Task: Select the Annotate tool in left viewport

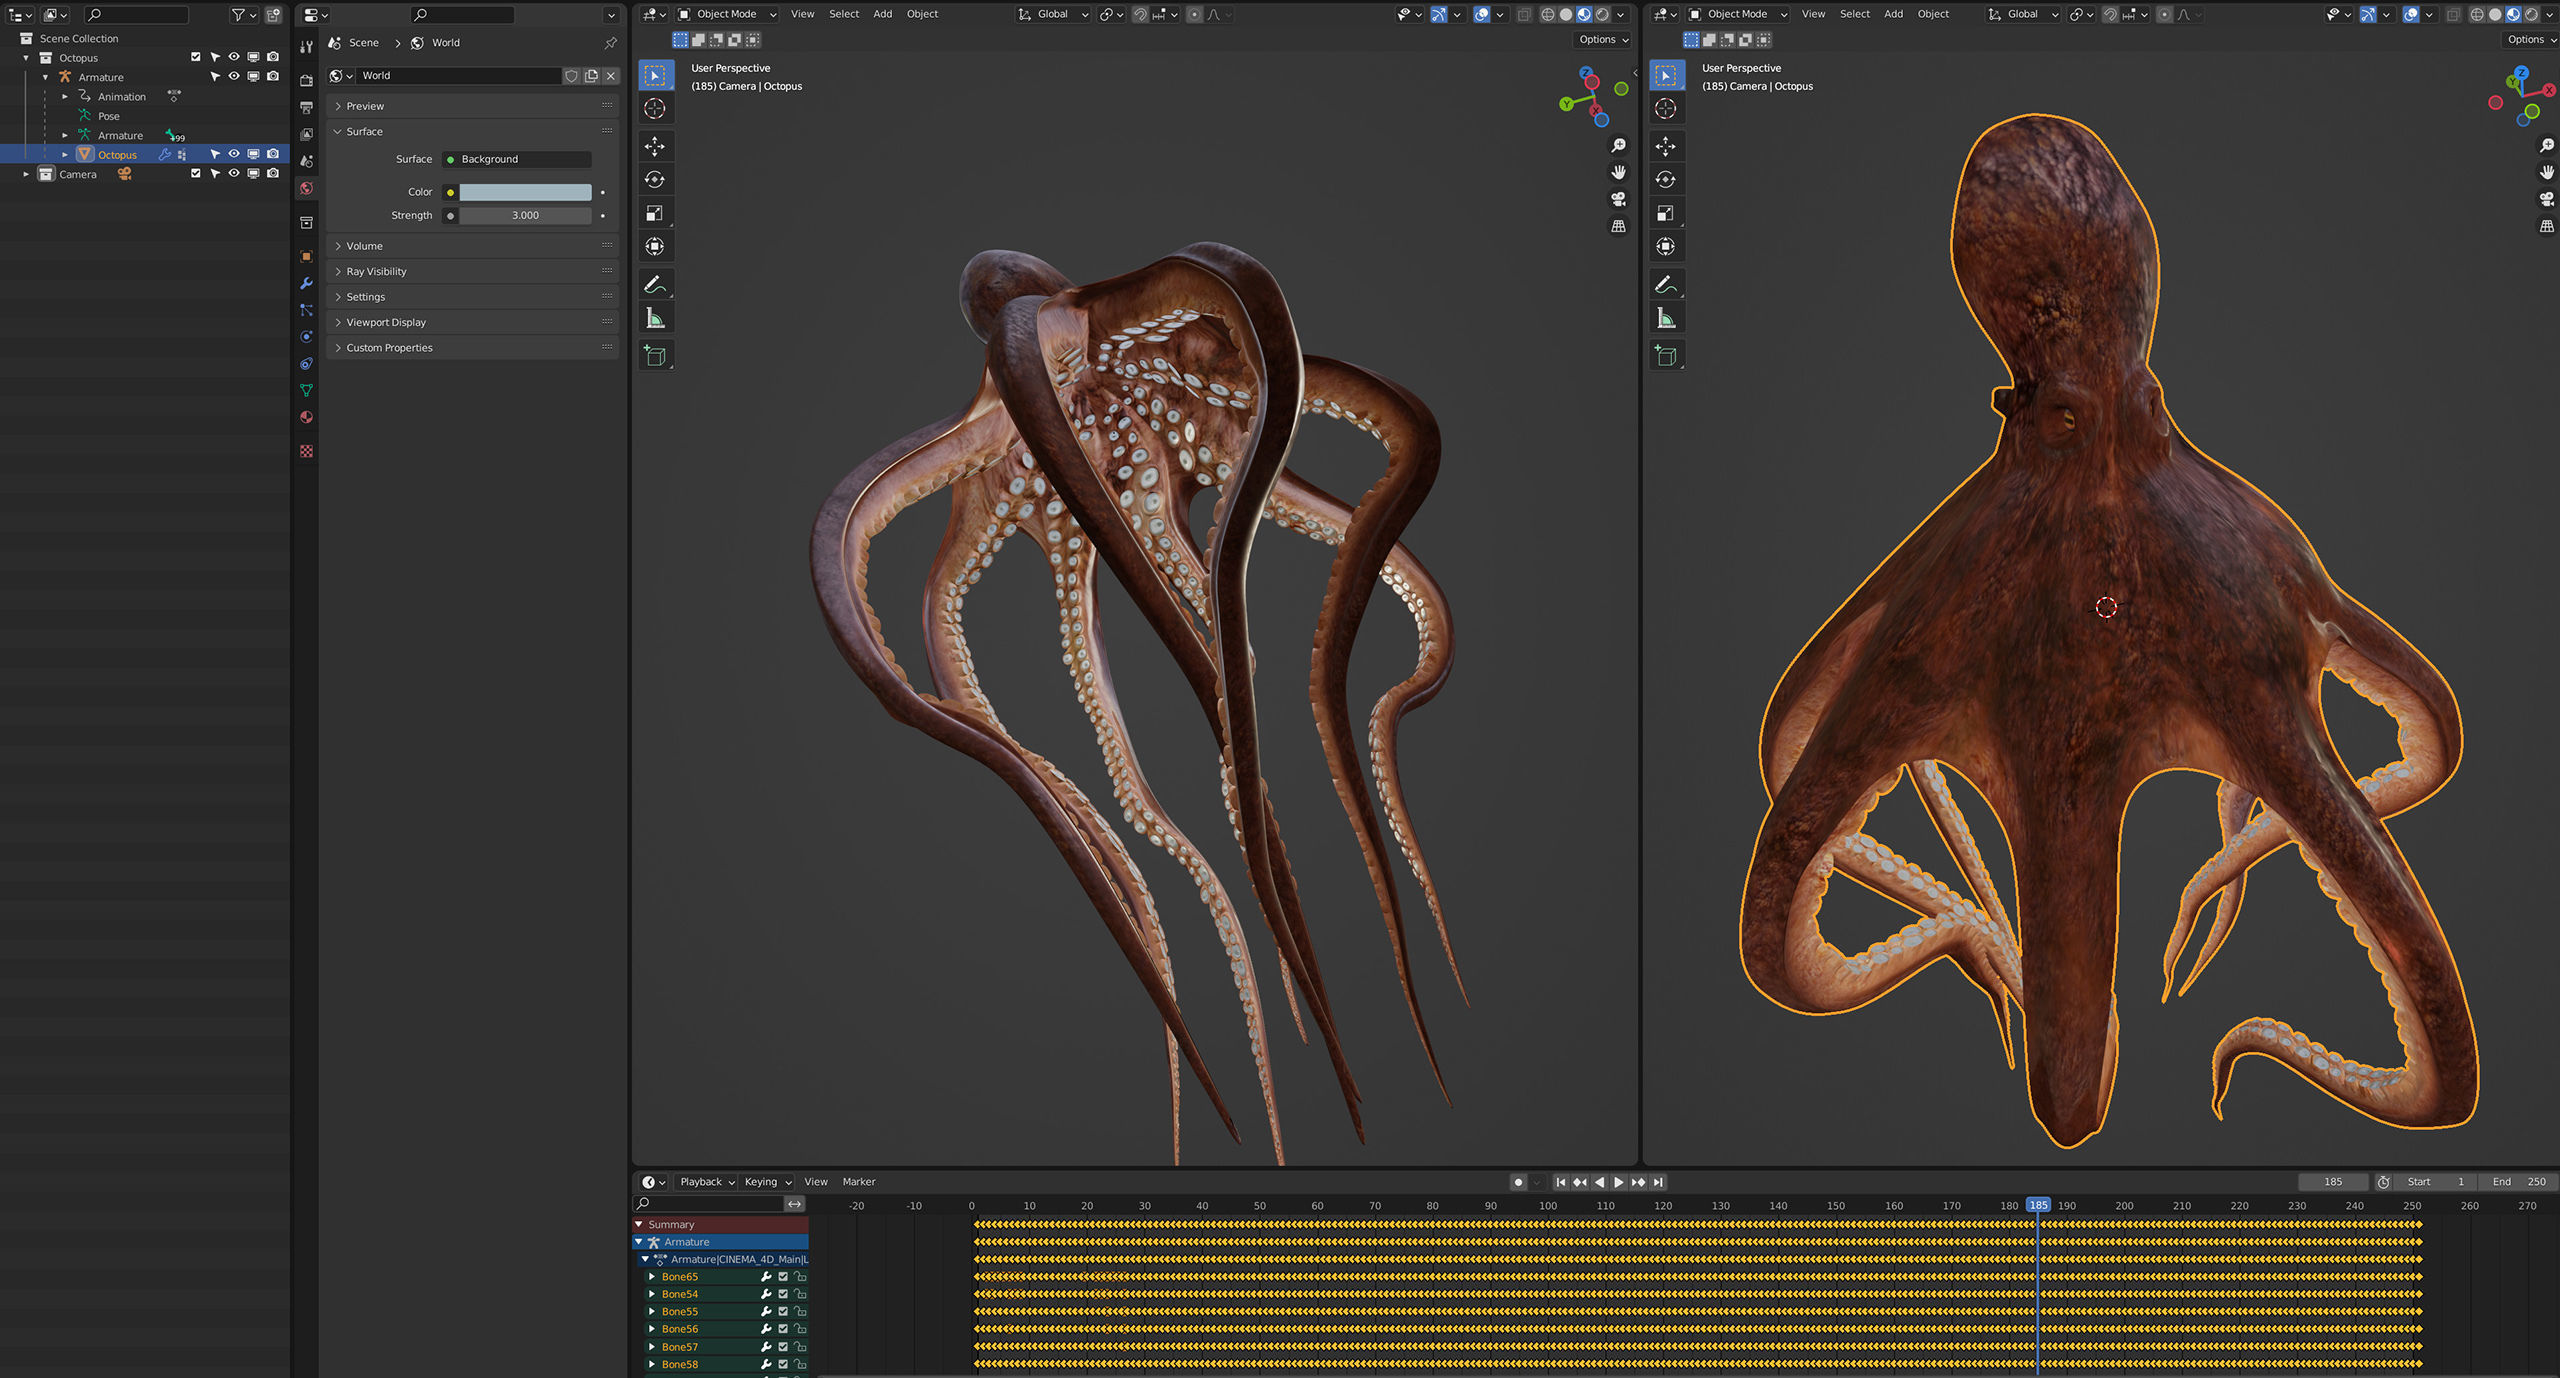Action: click(655, 285)
